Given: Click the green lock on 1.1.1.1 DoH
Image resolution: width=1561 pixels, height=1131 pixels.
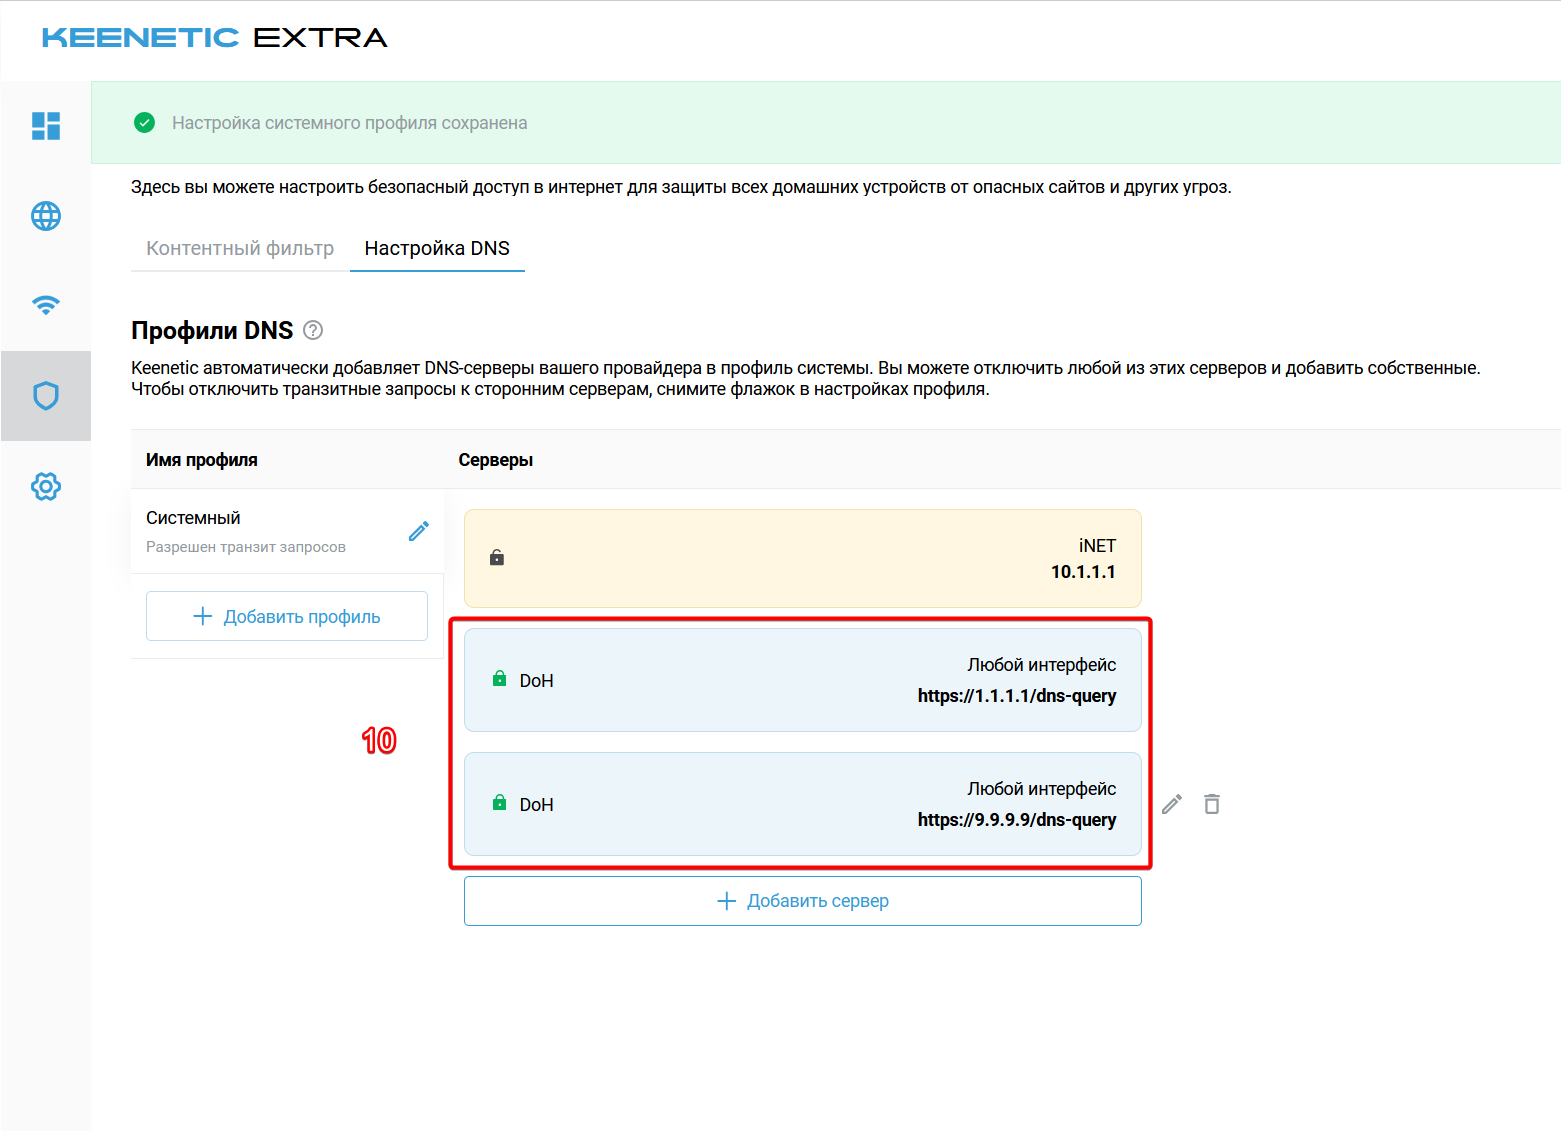Looking at the screenshot, I should tap(499, 680).
